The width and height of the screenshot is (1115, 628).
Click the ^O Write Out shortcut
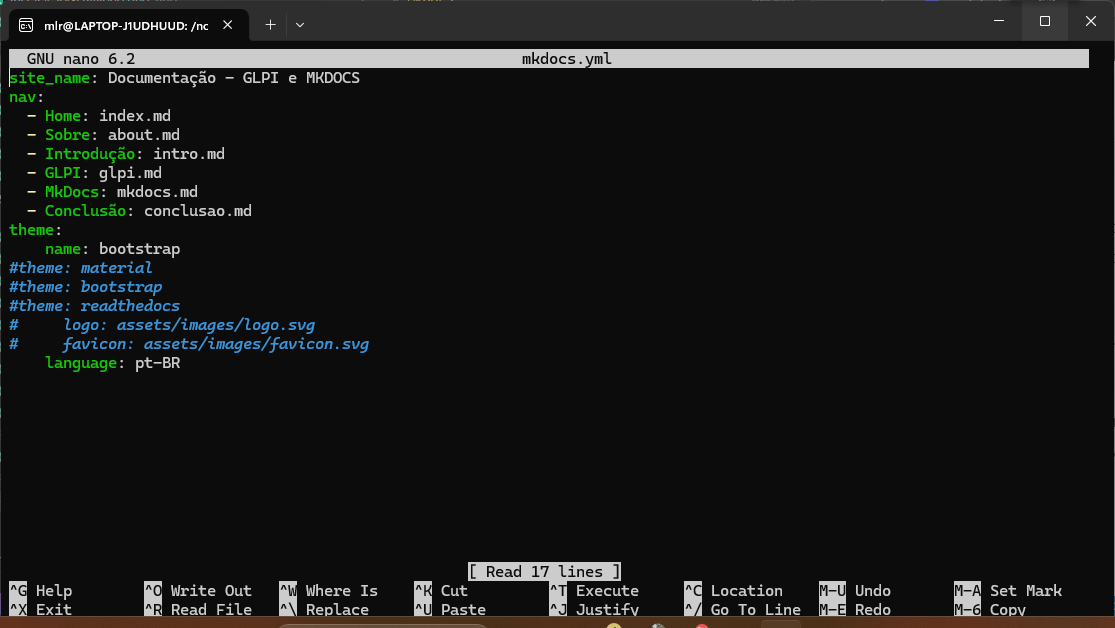198,591
